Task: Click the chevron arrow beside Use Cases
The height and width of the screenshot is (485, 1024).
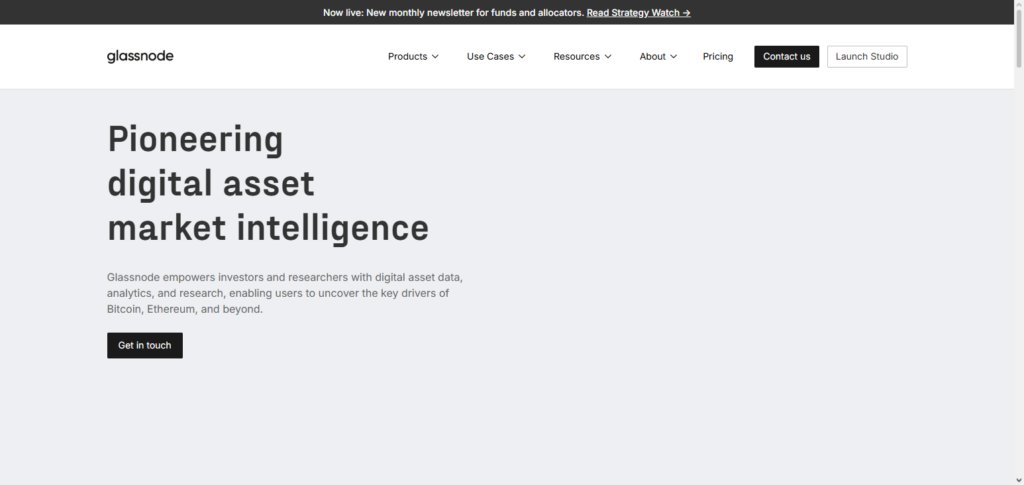Action: (x=522, y=57)
